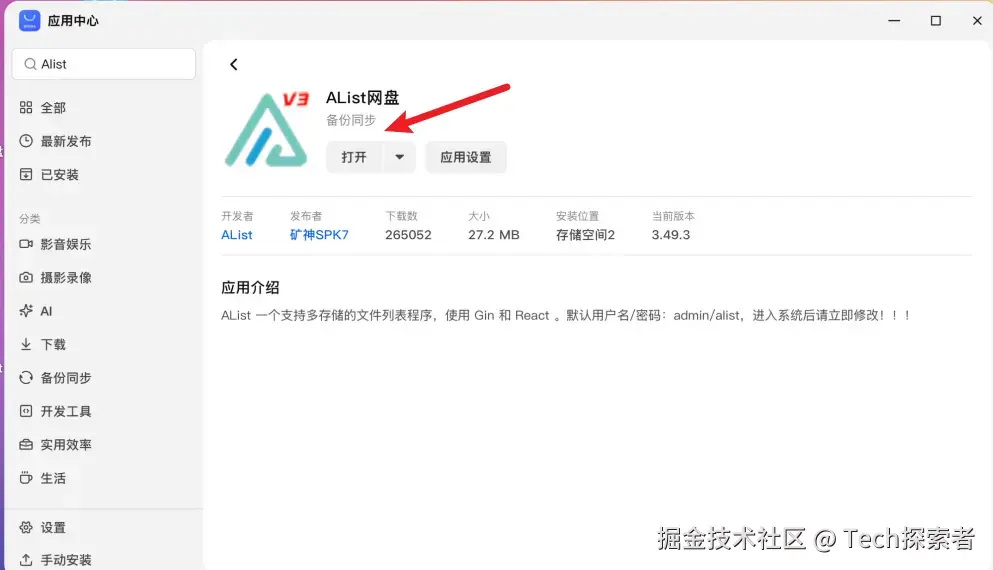Click the 应用介绍 heading
Screen dimensions: 993x570
[250, 288]
